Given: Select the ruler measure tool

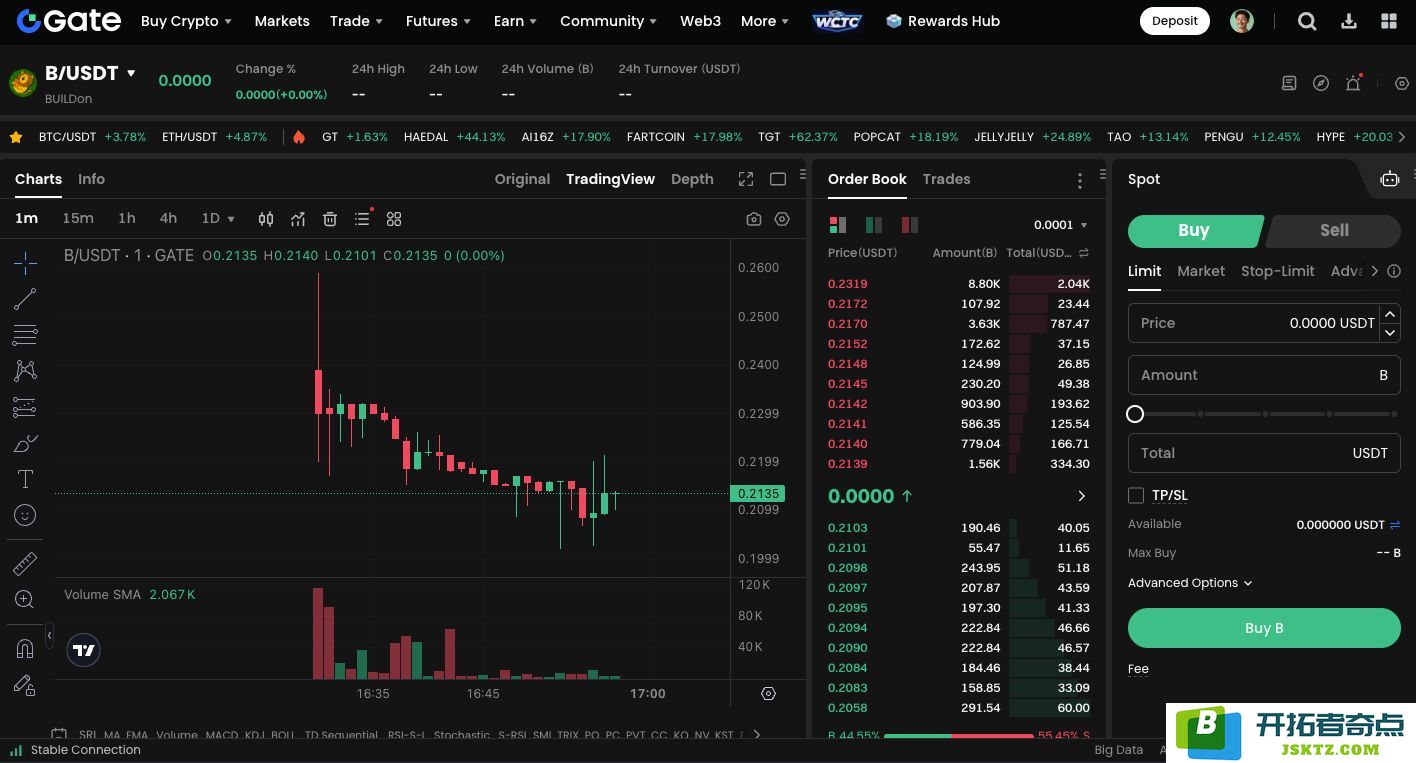Looking at the screenshot, I should 25,564.
